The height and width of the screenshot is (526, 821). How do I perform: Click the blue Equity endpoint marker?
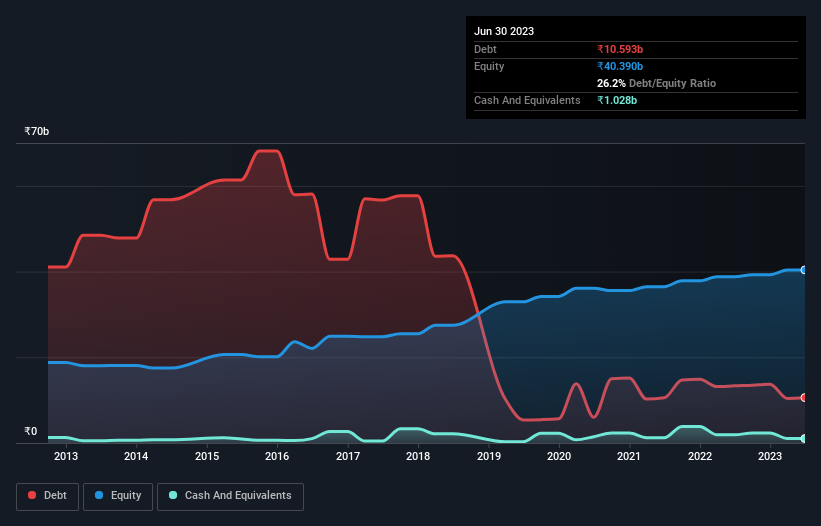click(804, 270)
